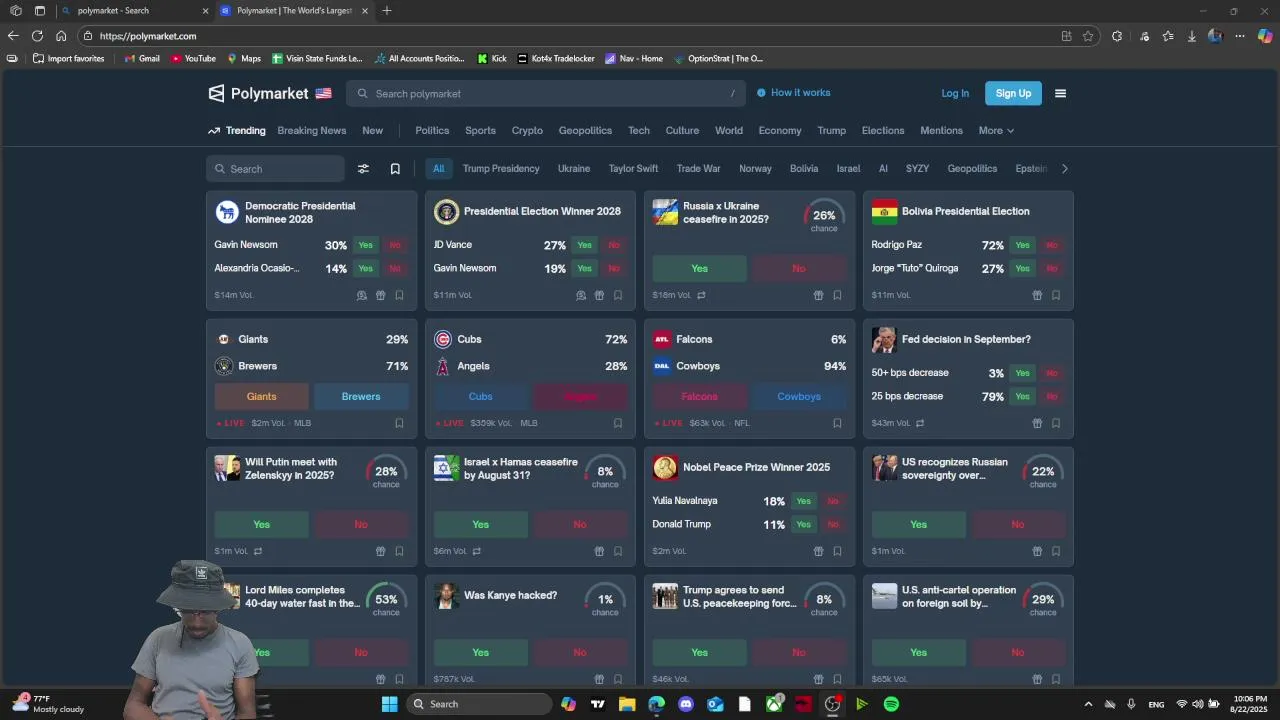This screenshot has width=1280, height=720.
Task: Open a new browser tab
Action: click(x=387, y=11)
